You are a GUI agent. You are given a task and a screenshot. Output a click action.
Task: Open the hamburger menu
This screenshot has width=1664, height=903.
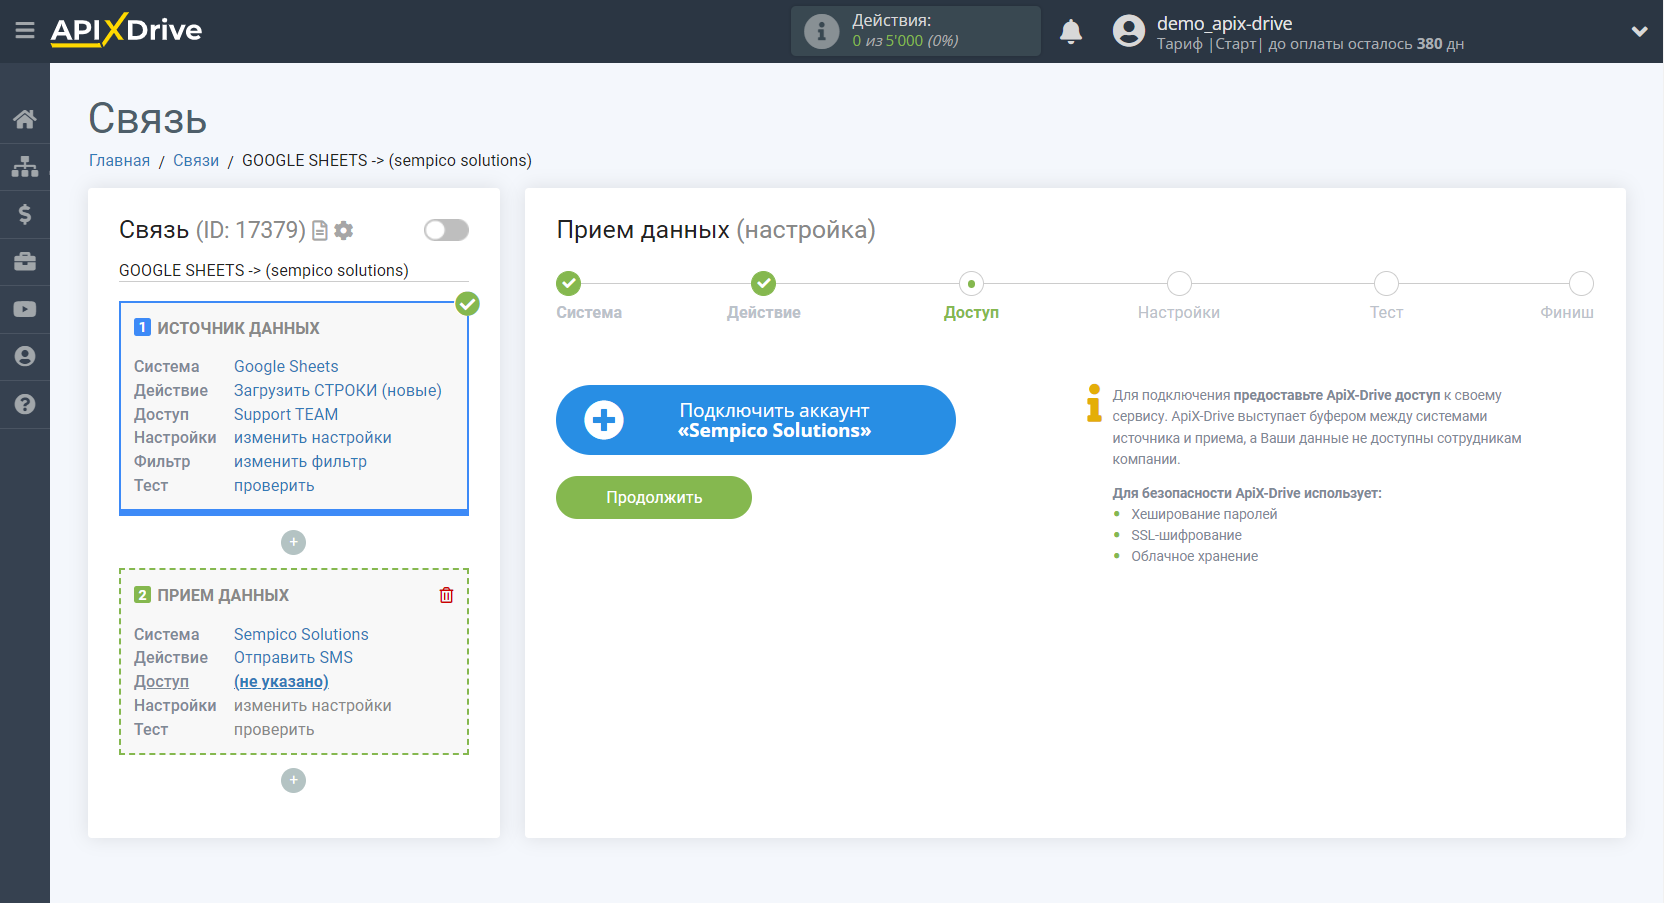click(x=25, y=31)
